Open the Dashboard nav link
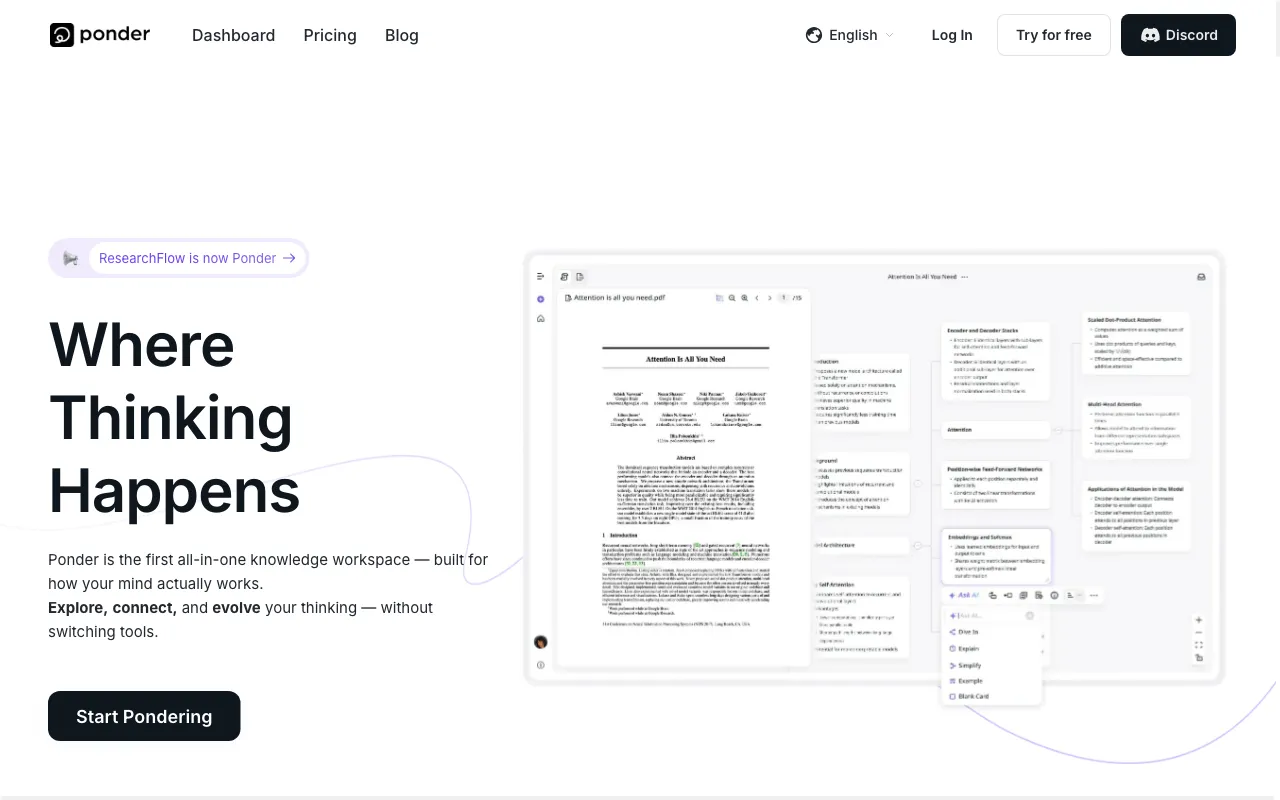Screen dimensions: 1280x800 (233, 35)
